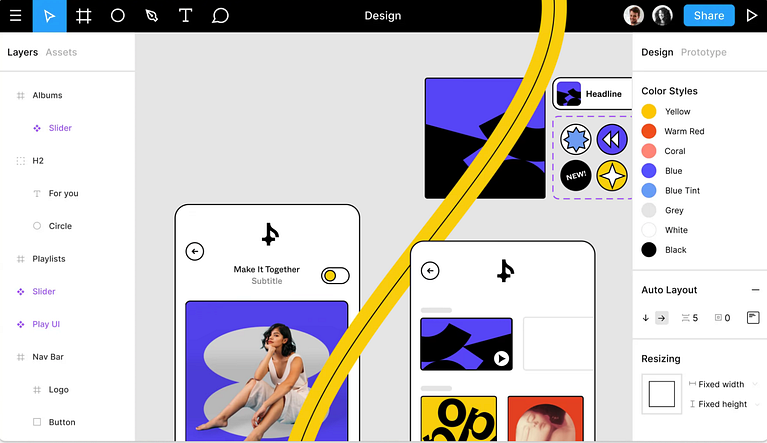Click the red album cover thumbnail
The width and height of the screenshot is (767, 443).
(545, 419)
